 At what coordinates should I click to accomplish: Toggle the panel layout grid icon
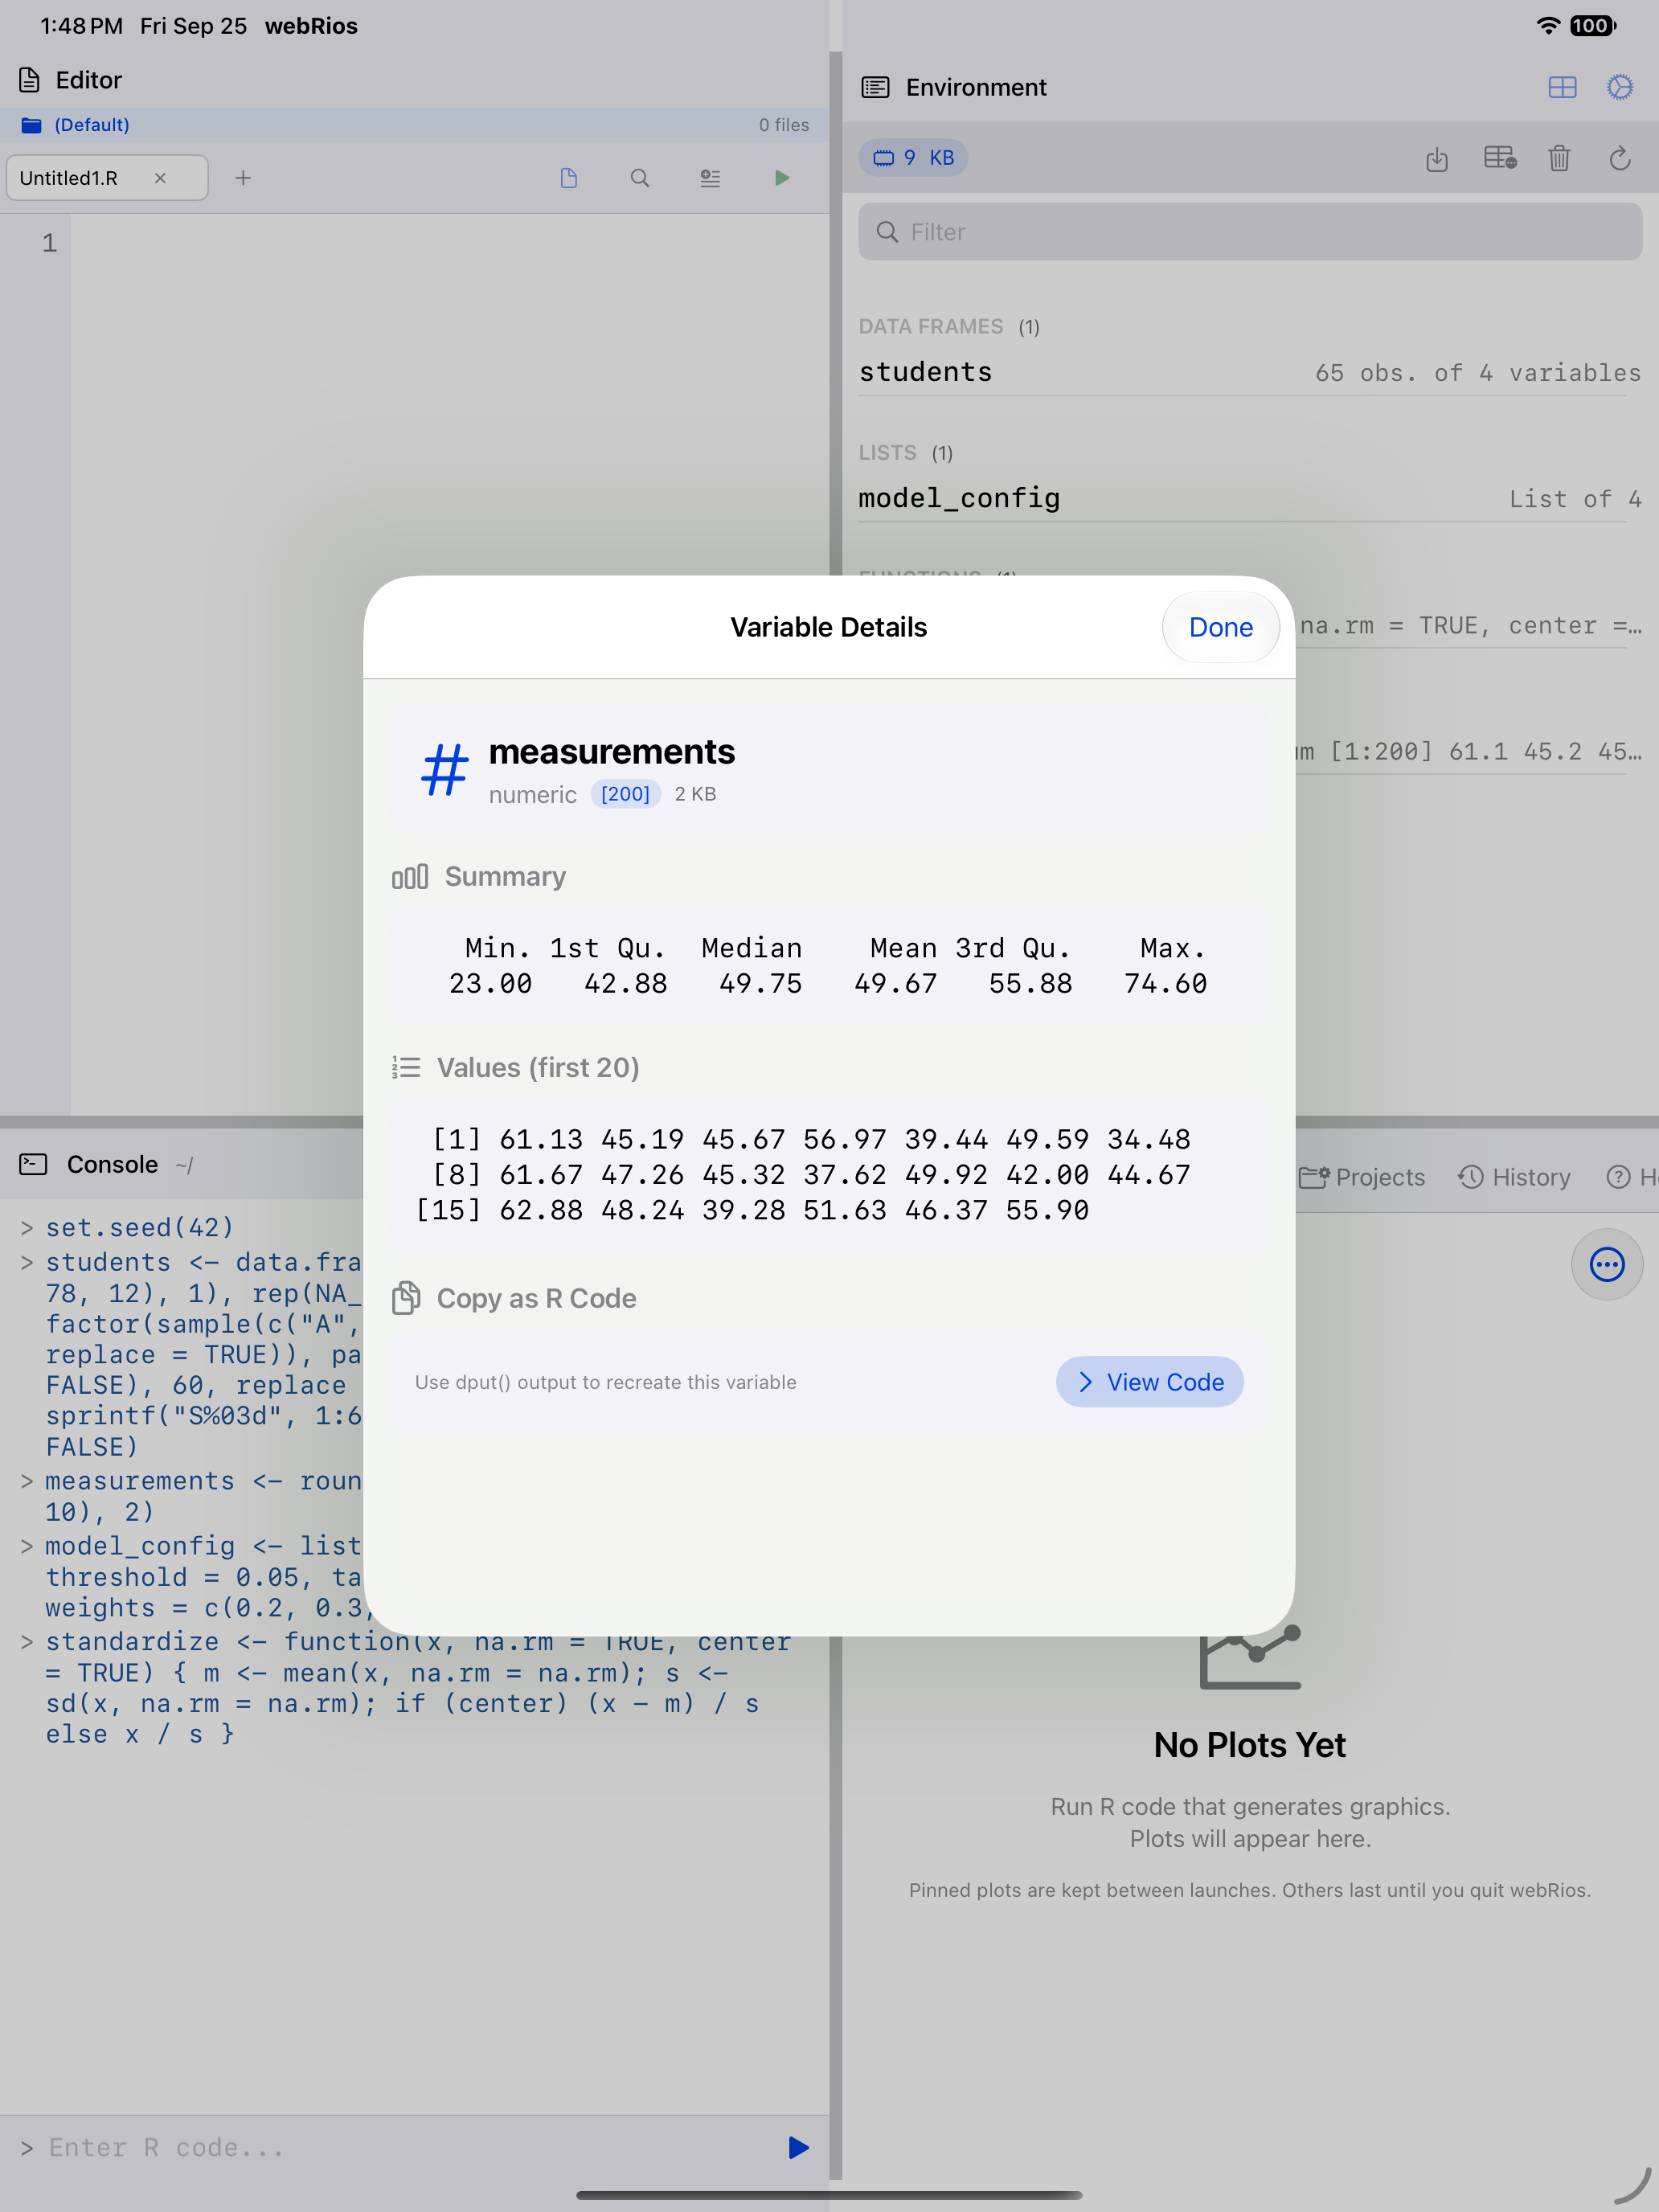[x=1562, y=88]
